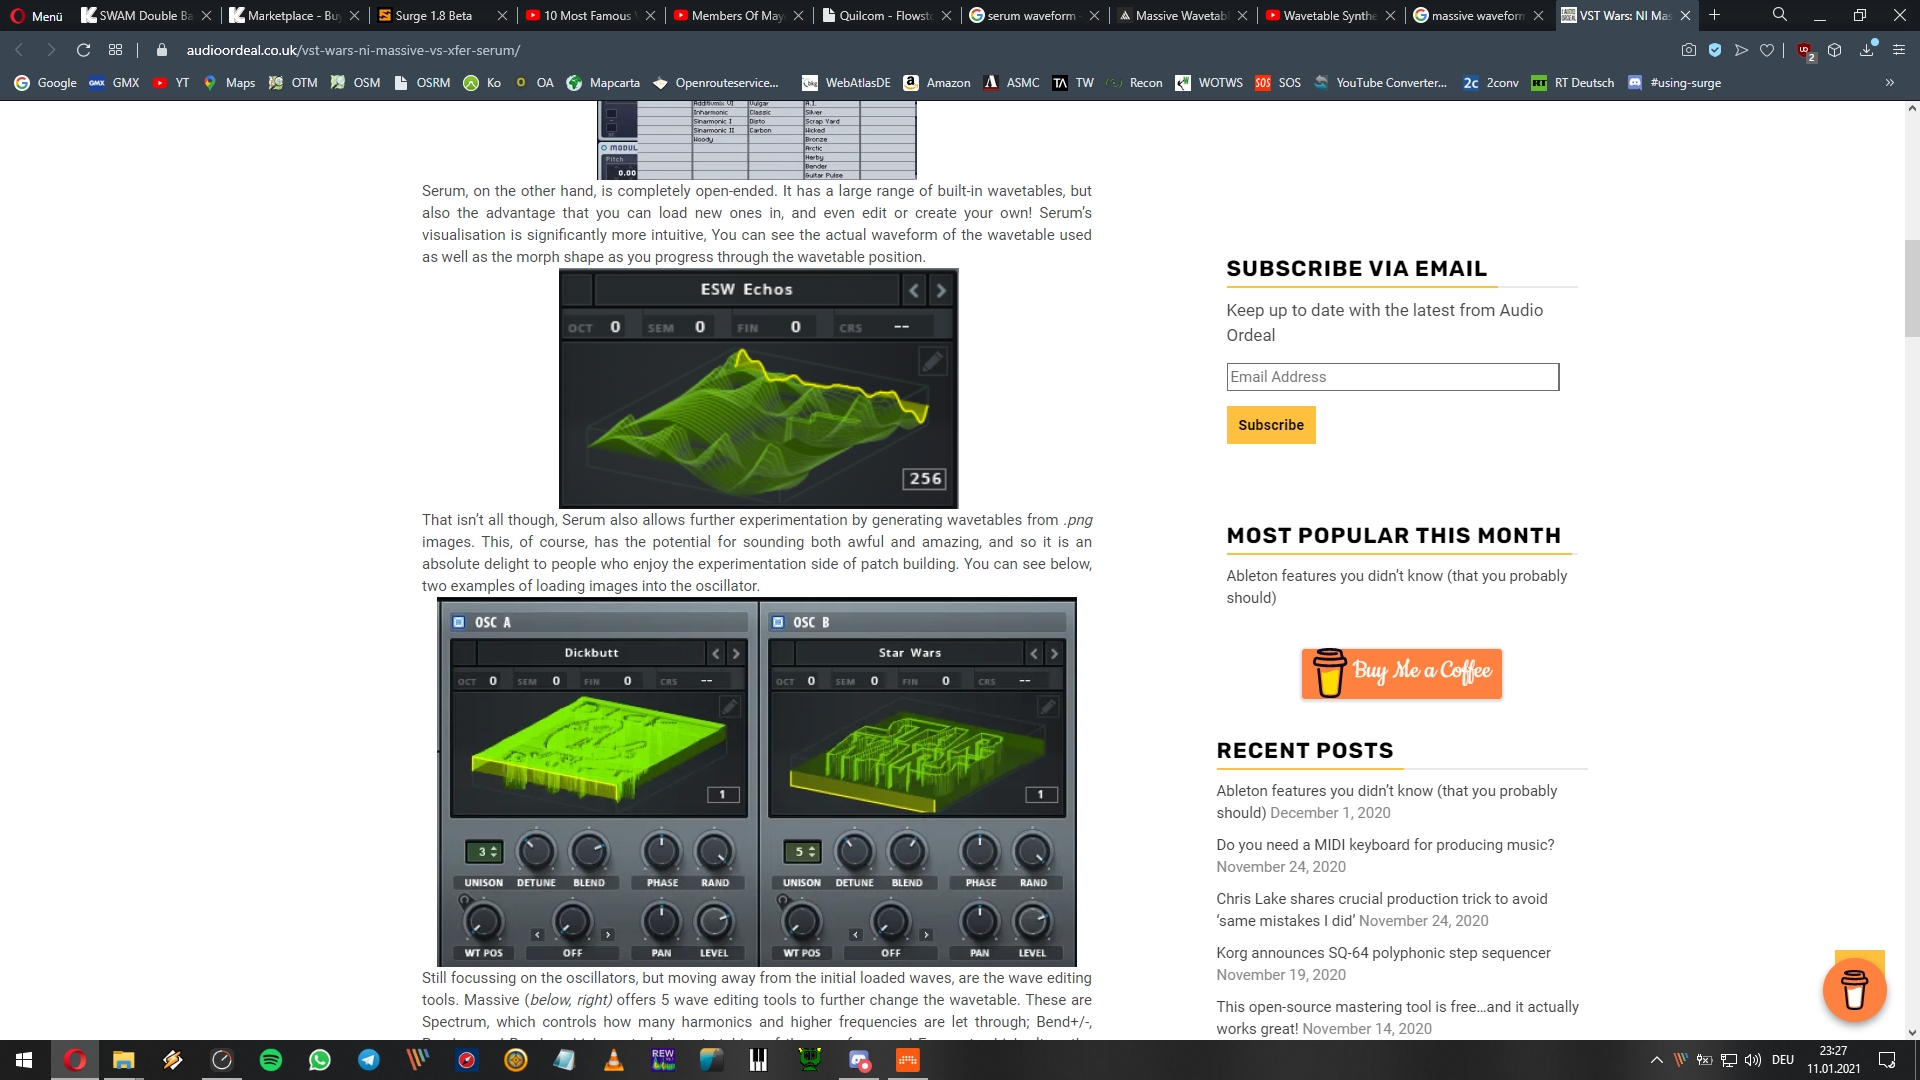
Task: Toggle the OSC B enable checkbox
Action: point(778,622)
